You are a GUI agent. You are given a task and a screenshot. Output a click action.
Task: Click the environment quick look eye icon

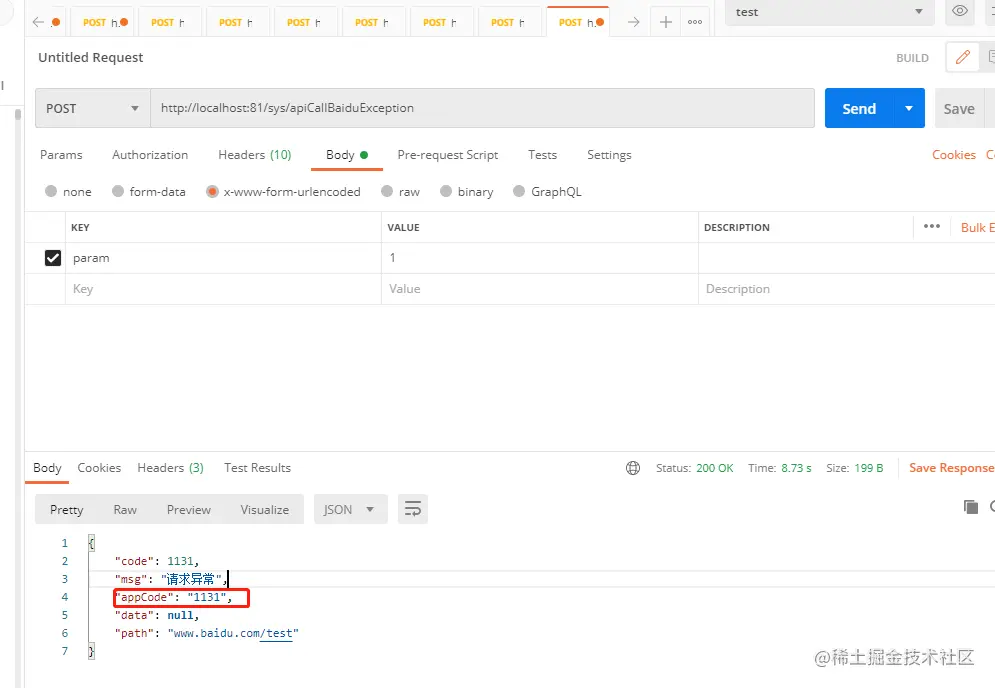coord(959,11)
